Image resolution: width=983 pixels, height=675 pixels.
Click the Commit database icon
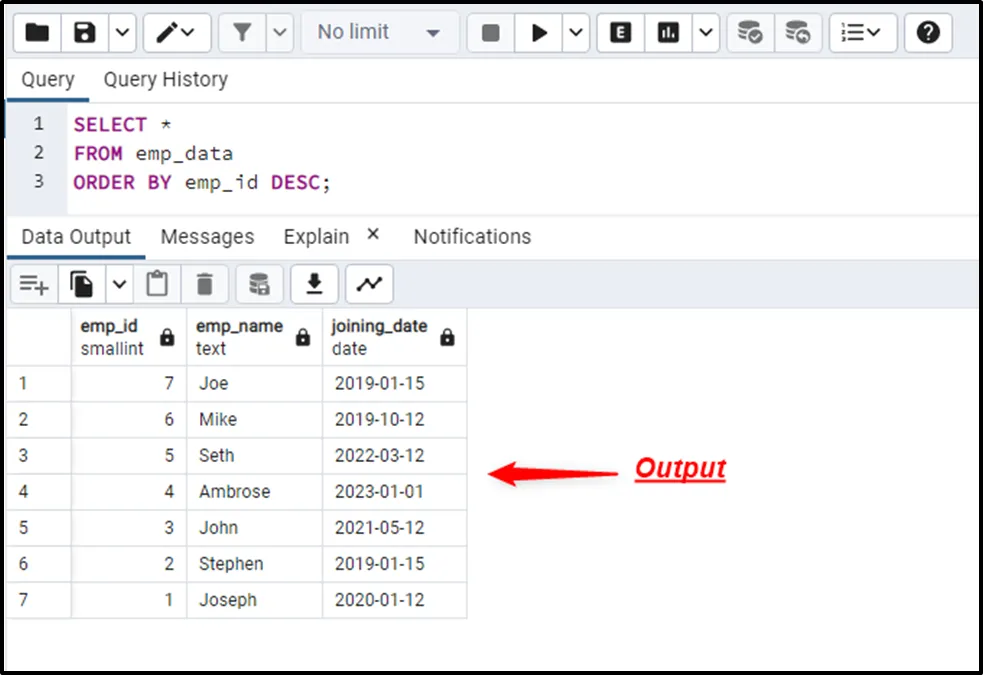point(750,33)
